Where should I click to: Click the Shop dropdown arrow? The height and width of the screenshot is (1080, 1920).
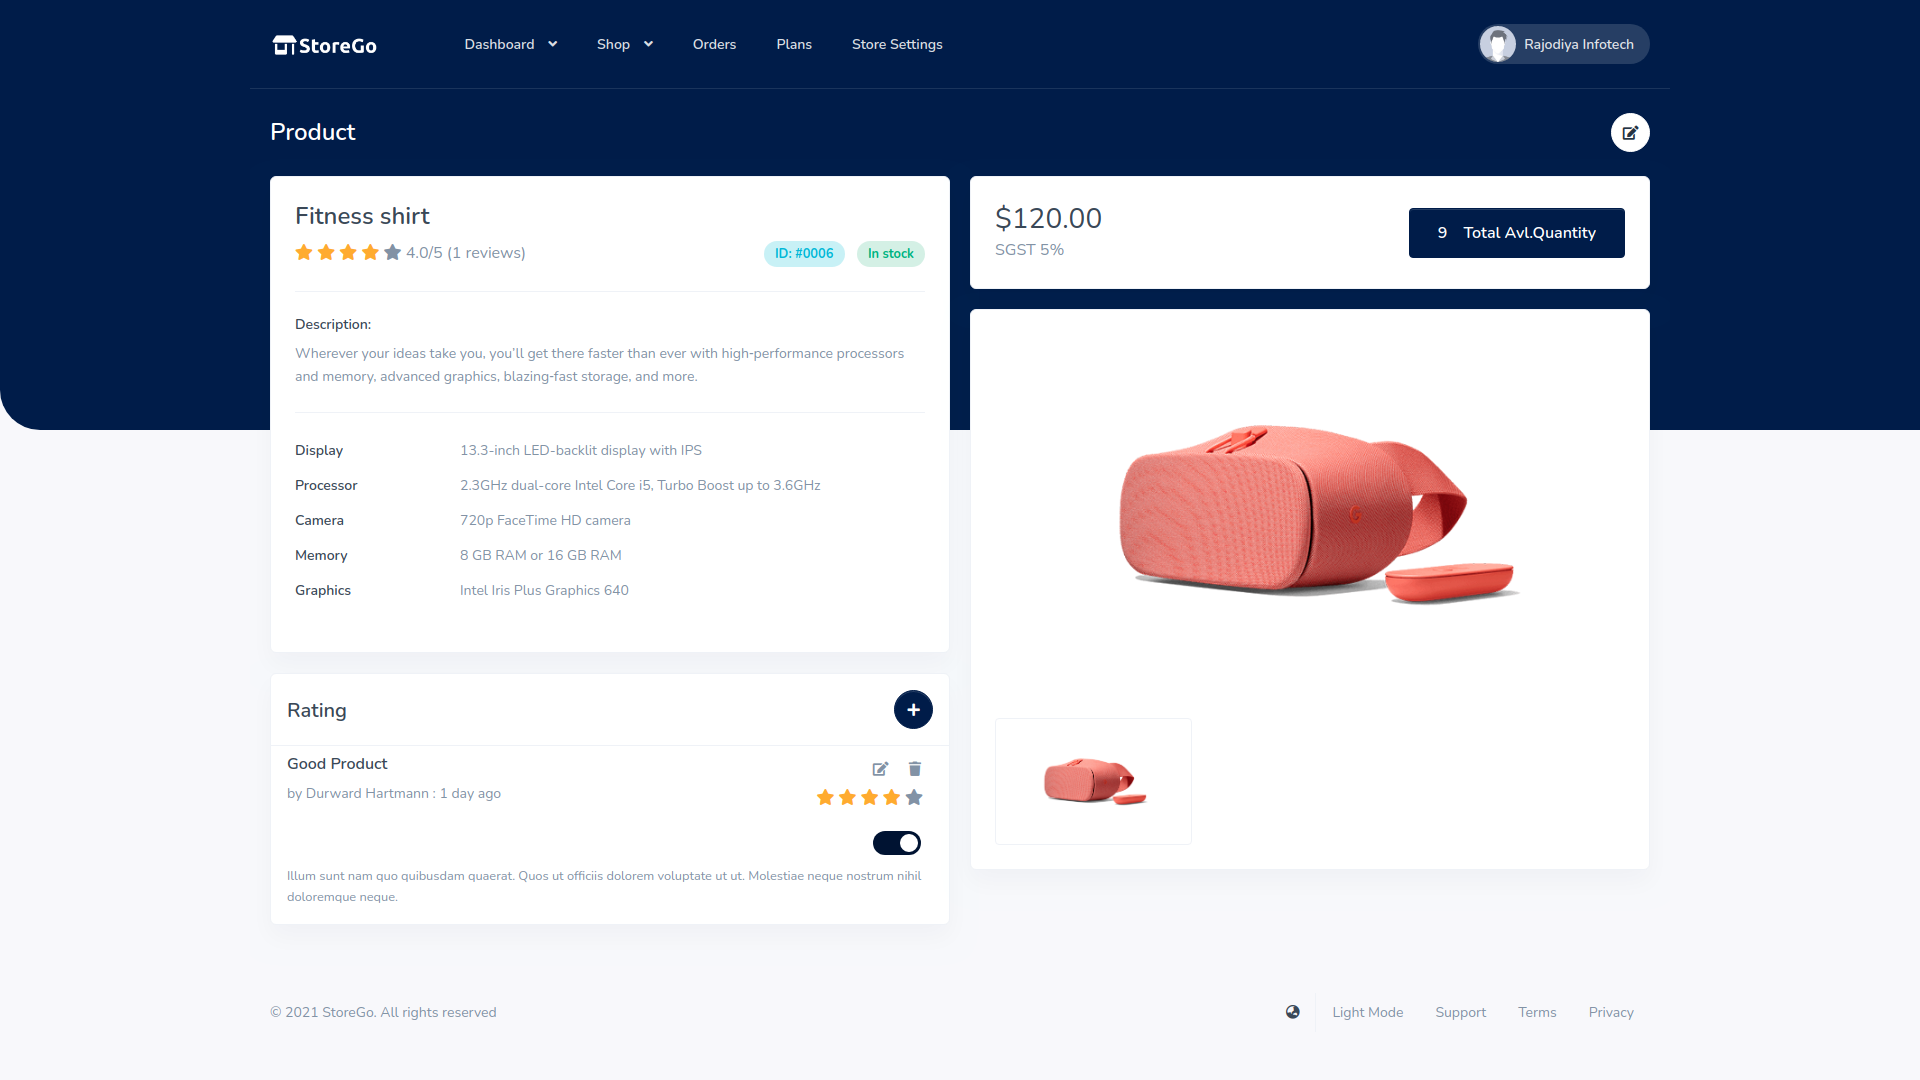[x=649, y=45]
